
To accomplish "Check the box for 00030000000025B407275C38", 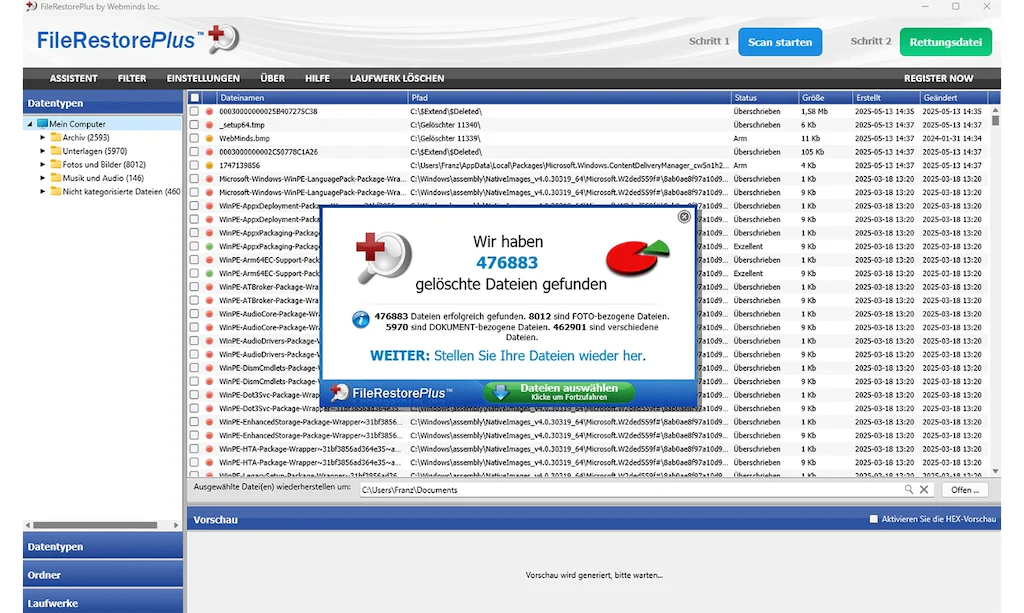I will point(194,112).
